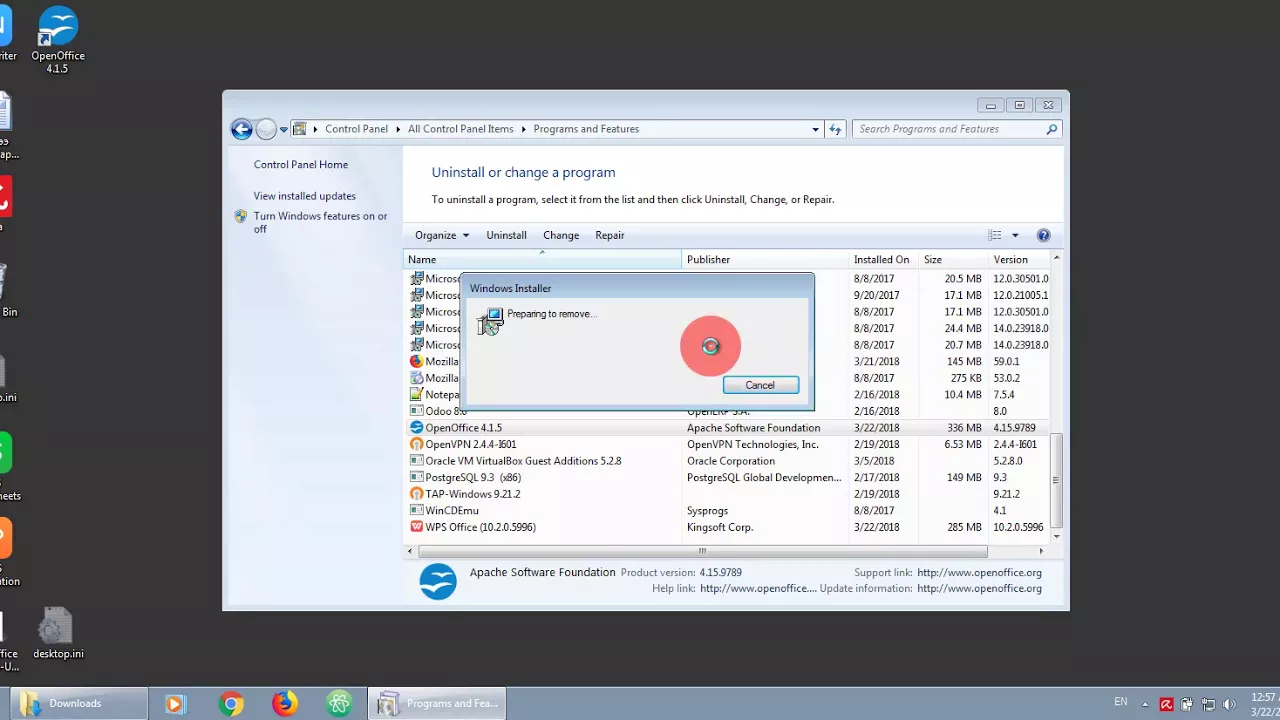Click All Control Panel Items breadcrumb
1280x720 pixels.
click(460, 129)
